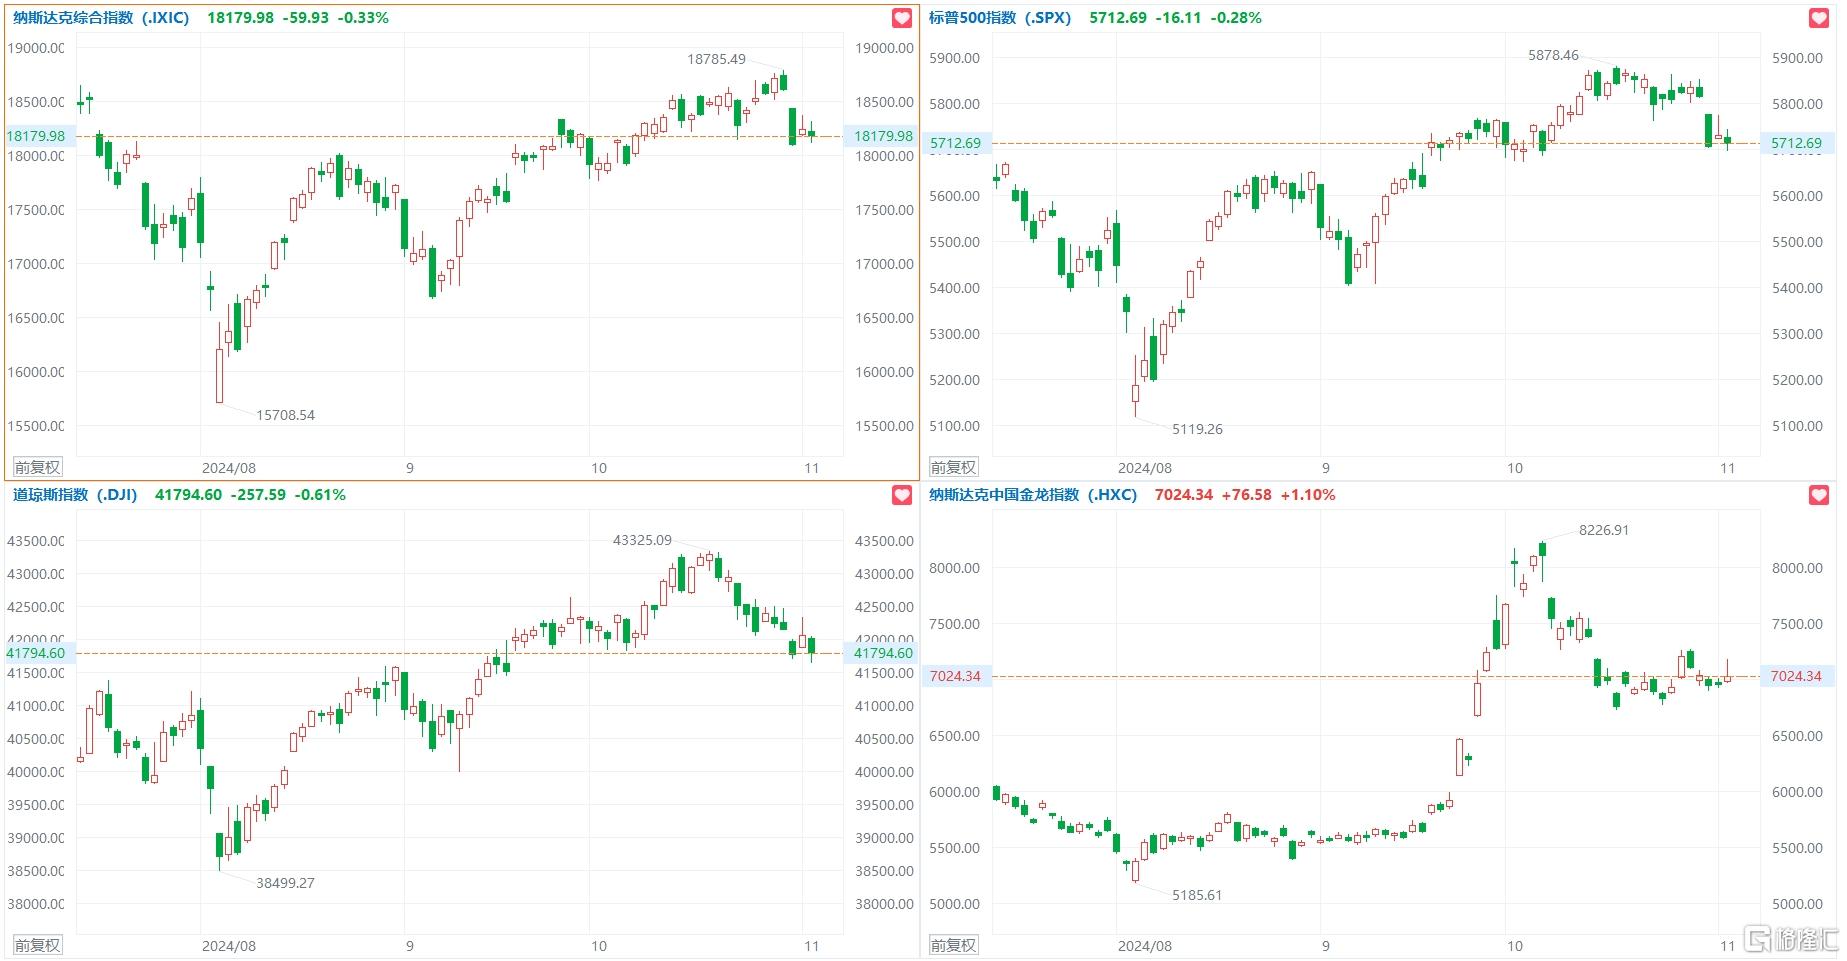Click the 2024/08 date on Dow Jones axis
The image size is (1847, 961).
229,946
